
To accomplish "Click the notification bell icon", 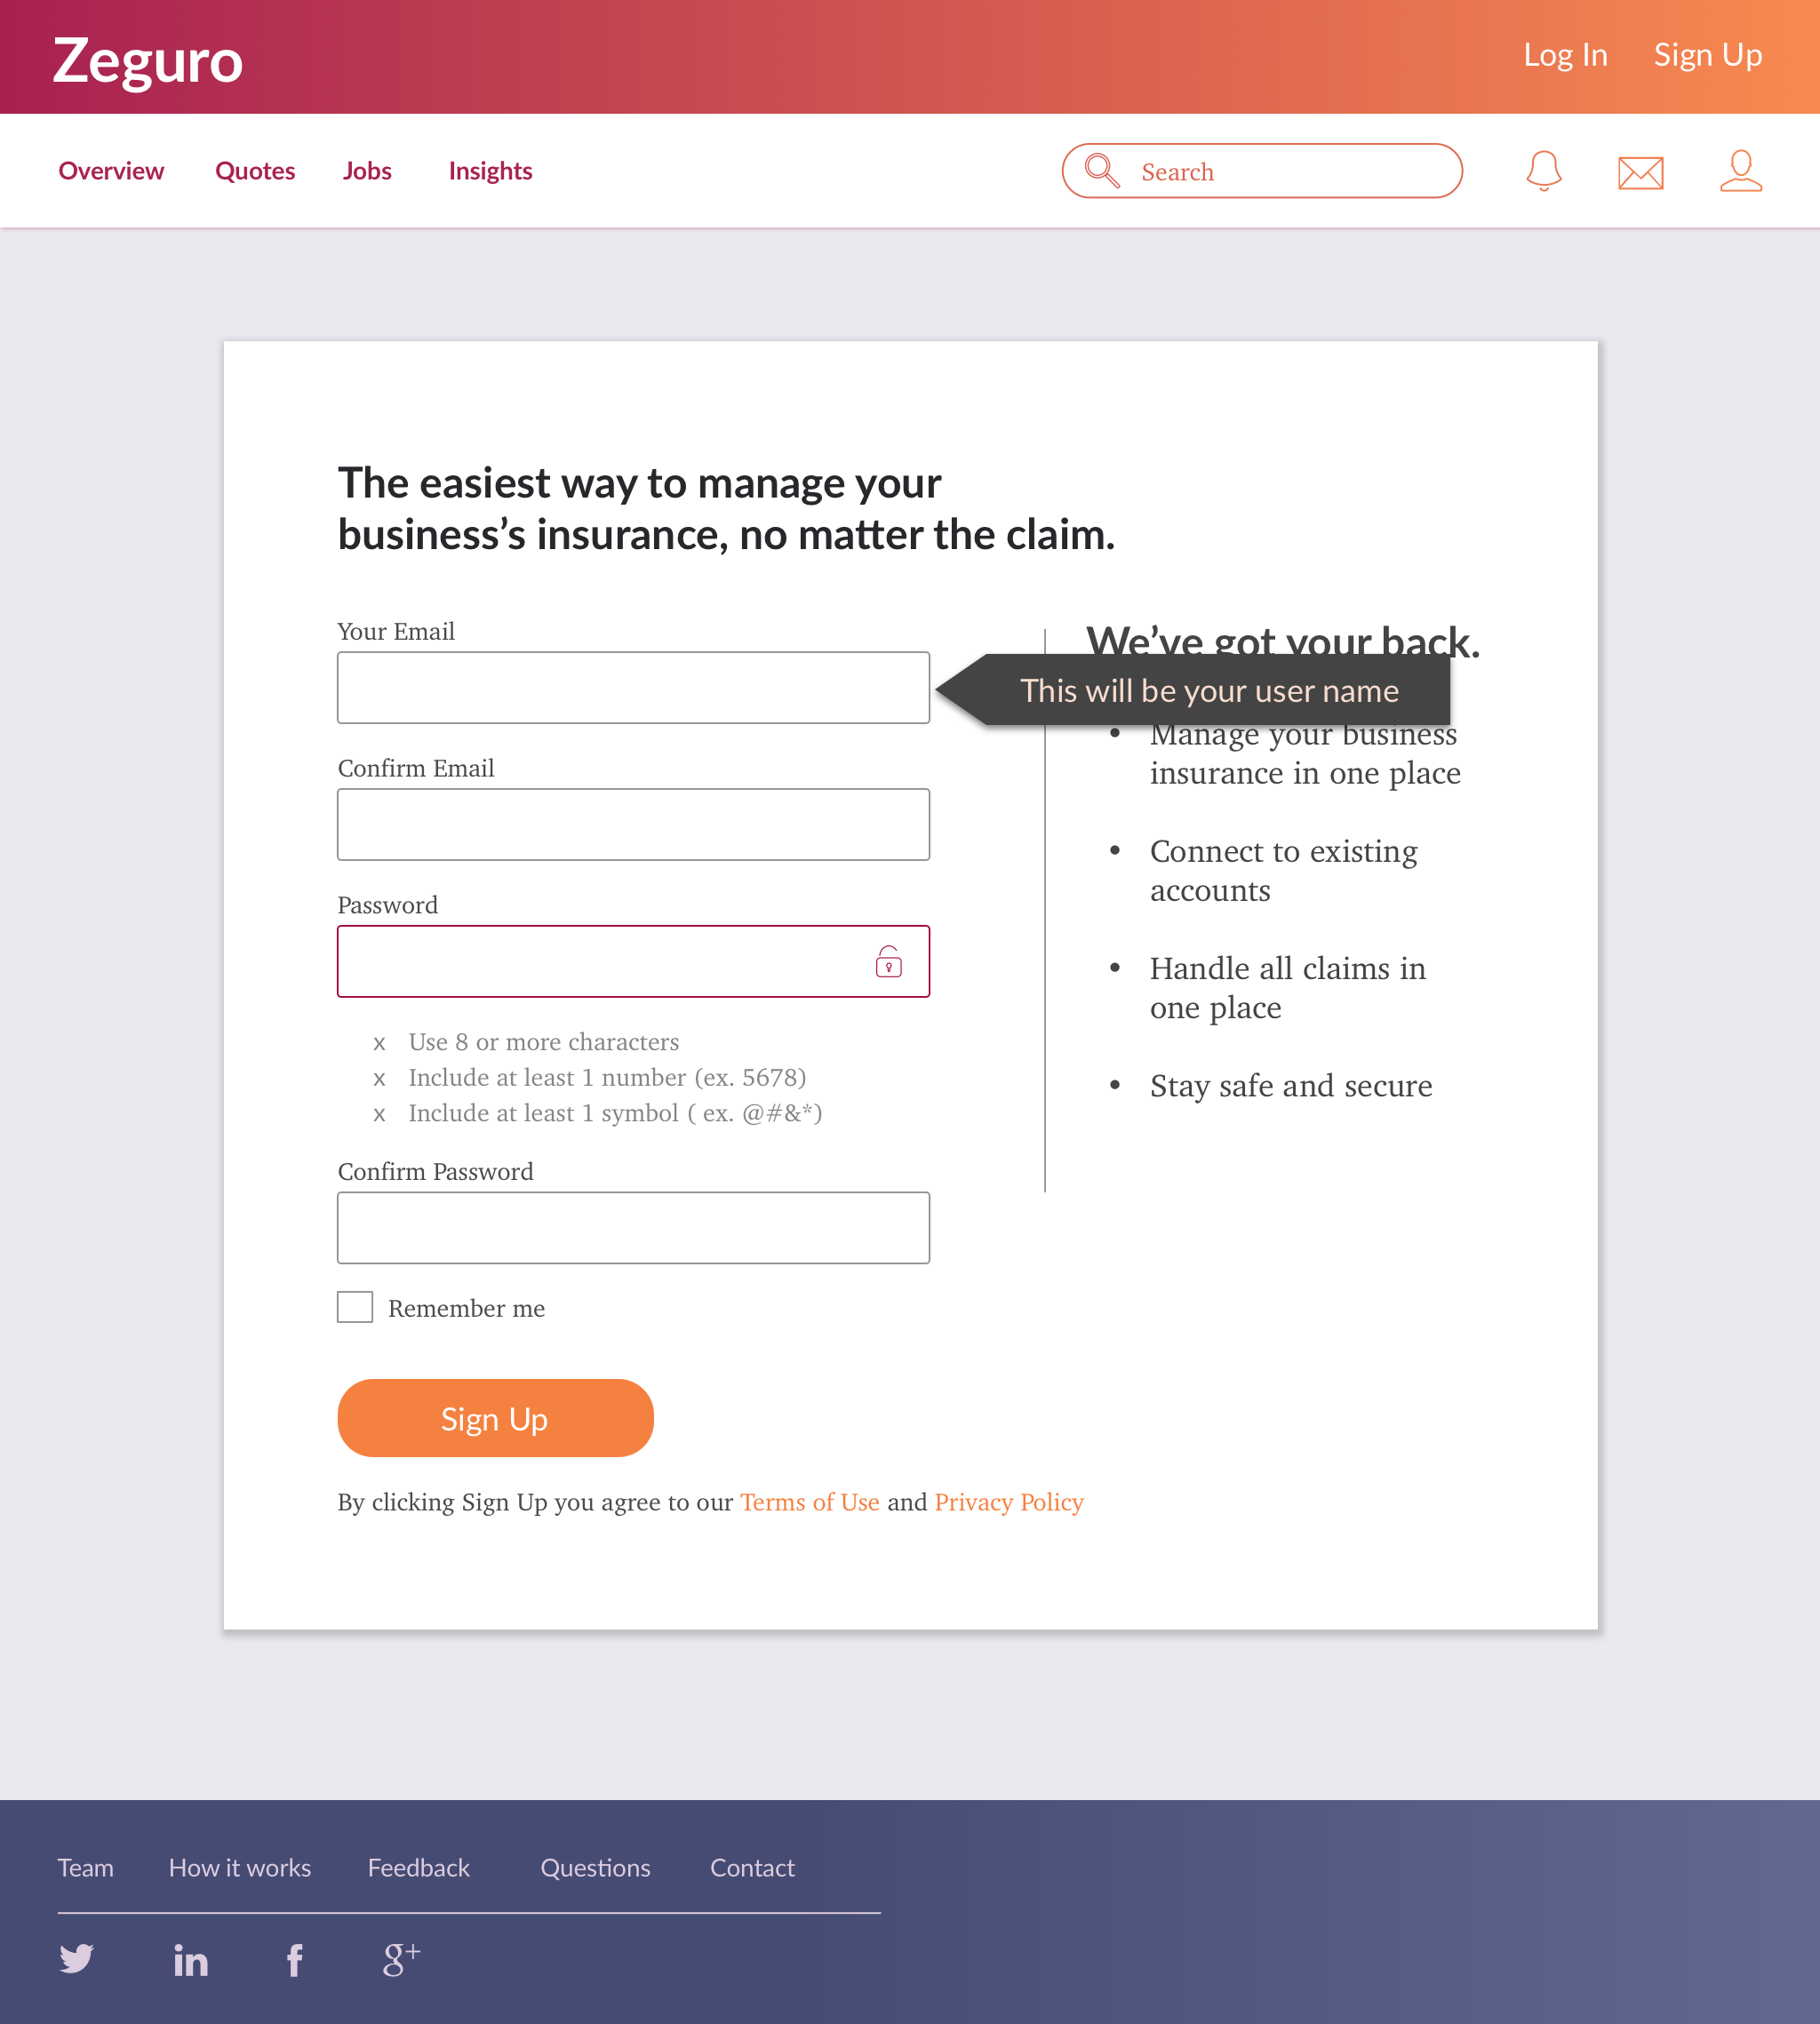I will [x=1543, y=171].
